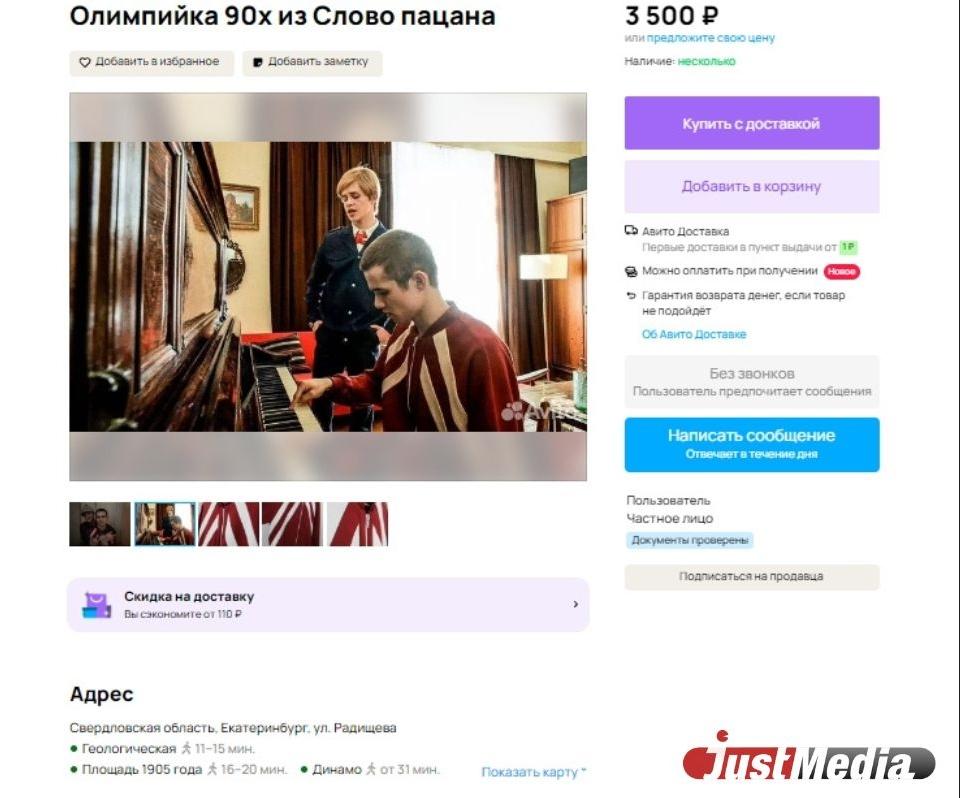Click the Авито Доставка truck icon
The image size is (960, 798).
point(631,231)
